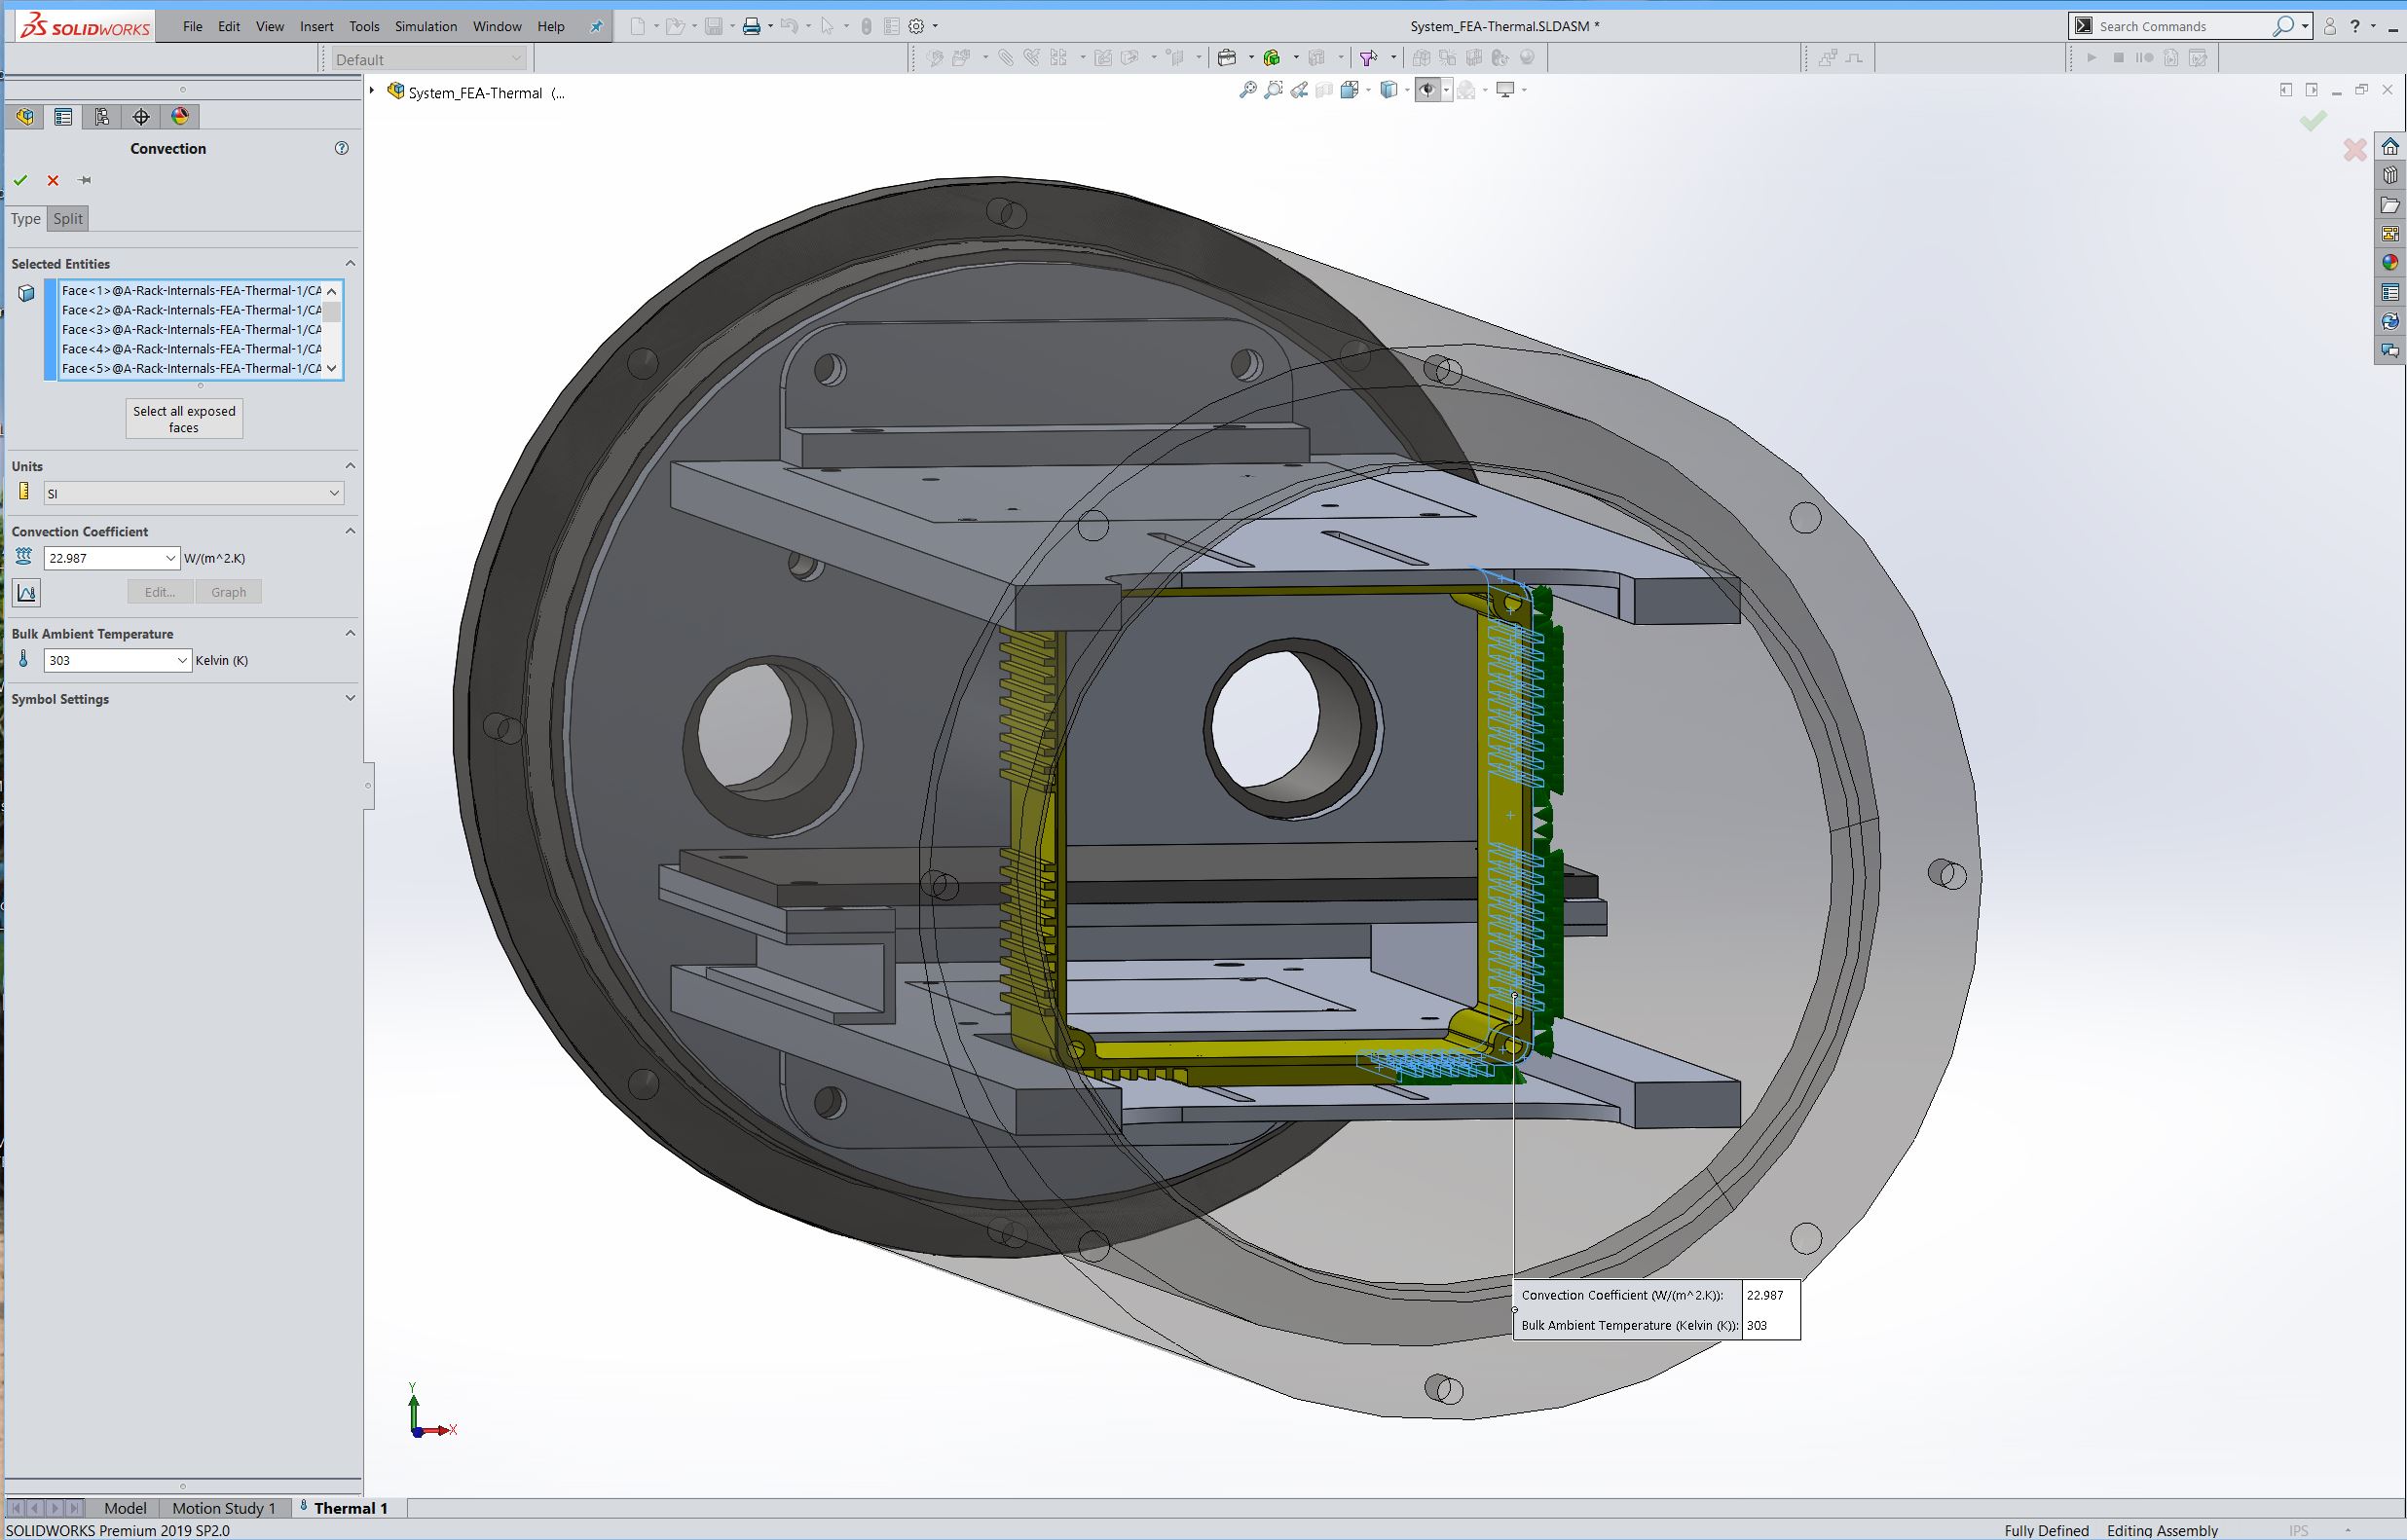Click Previous View icon

tap(1299, 90)
